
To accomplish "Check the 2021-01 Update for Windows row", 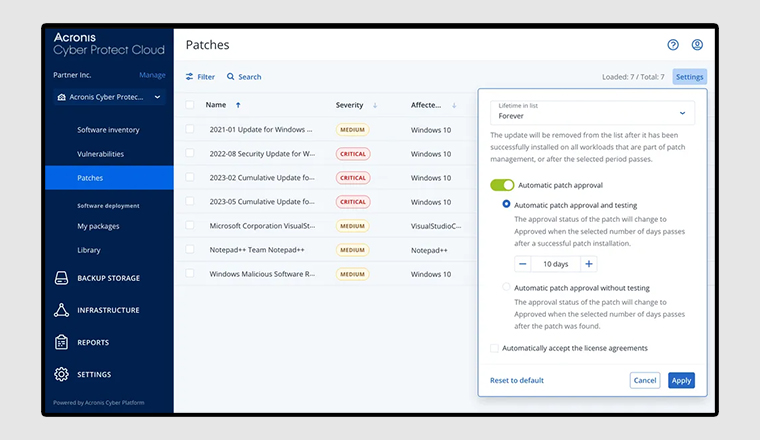I will (x=190, y=129).
